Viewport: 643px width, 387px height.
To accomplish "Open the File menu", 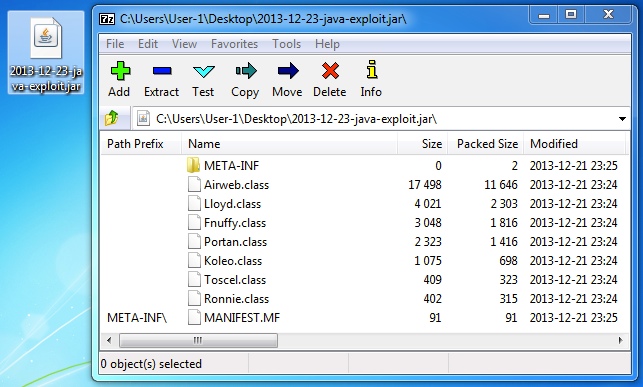I will pyautogui.click(x=115, y=44).
